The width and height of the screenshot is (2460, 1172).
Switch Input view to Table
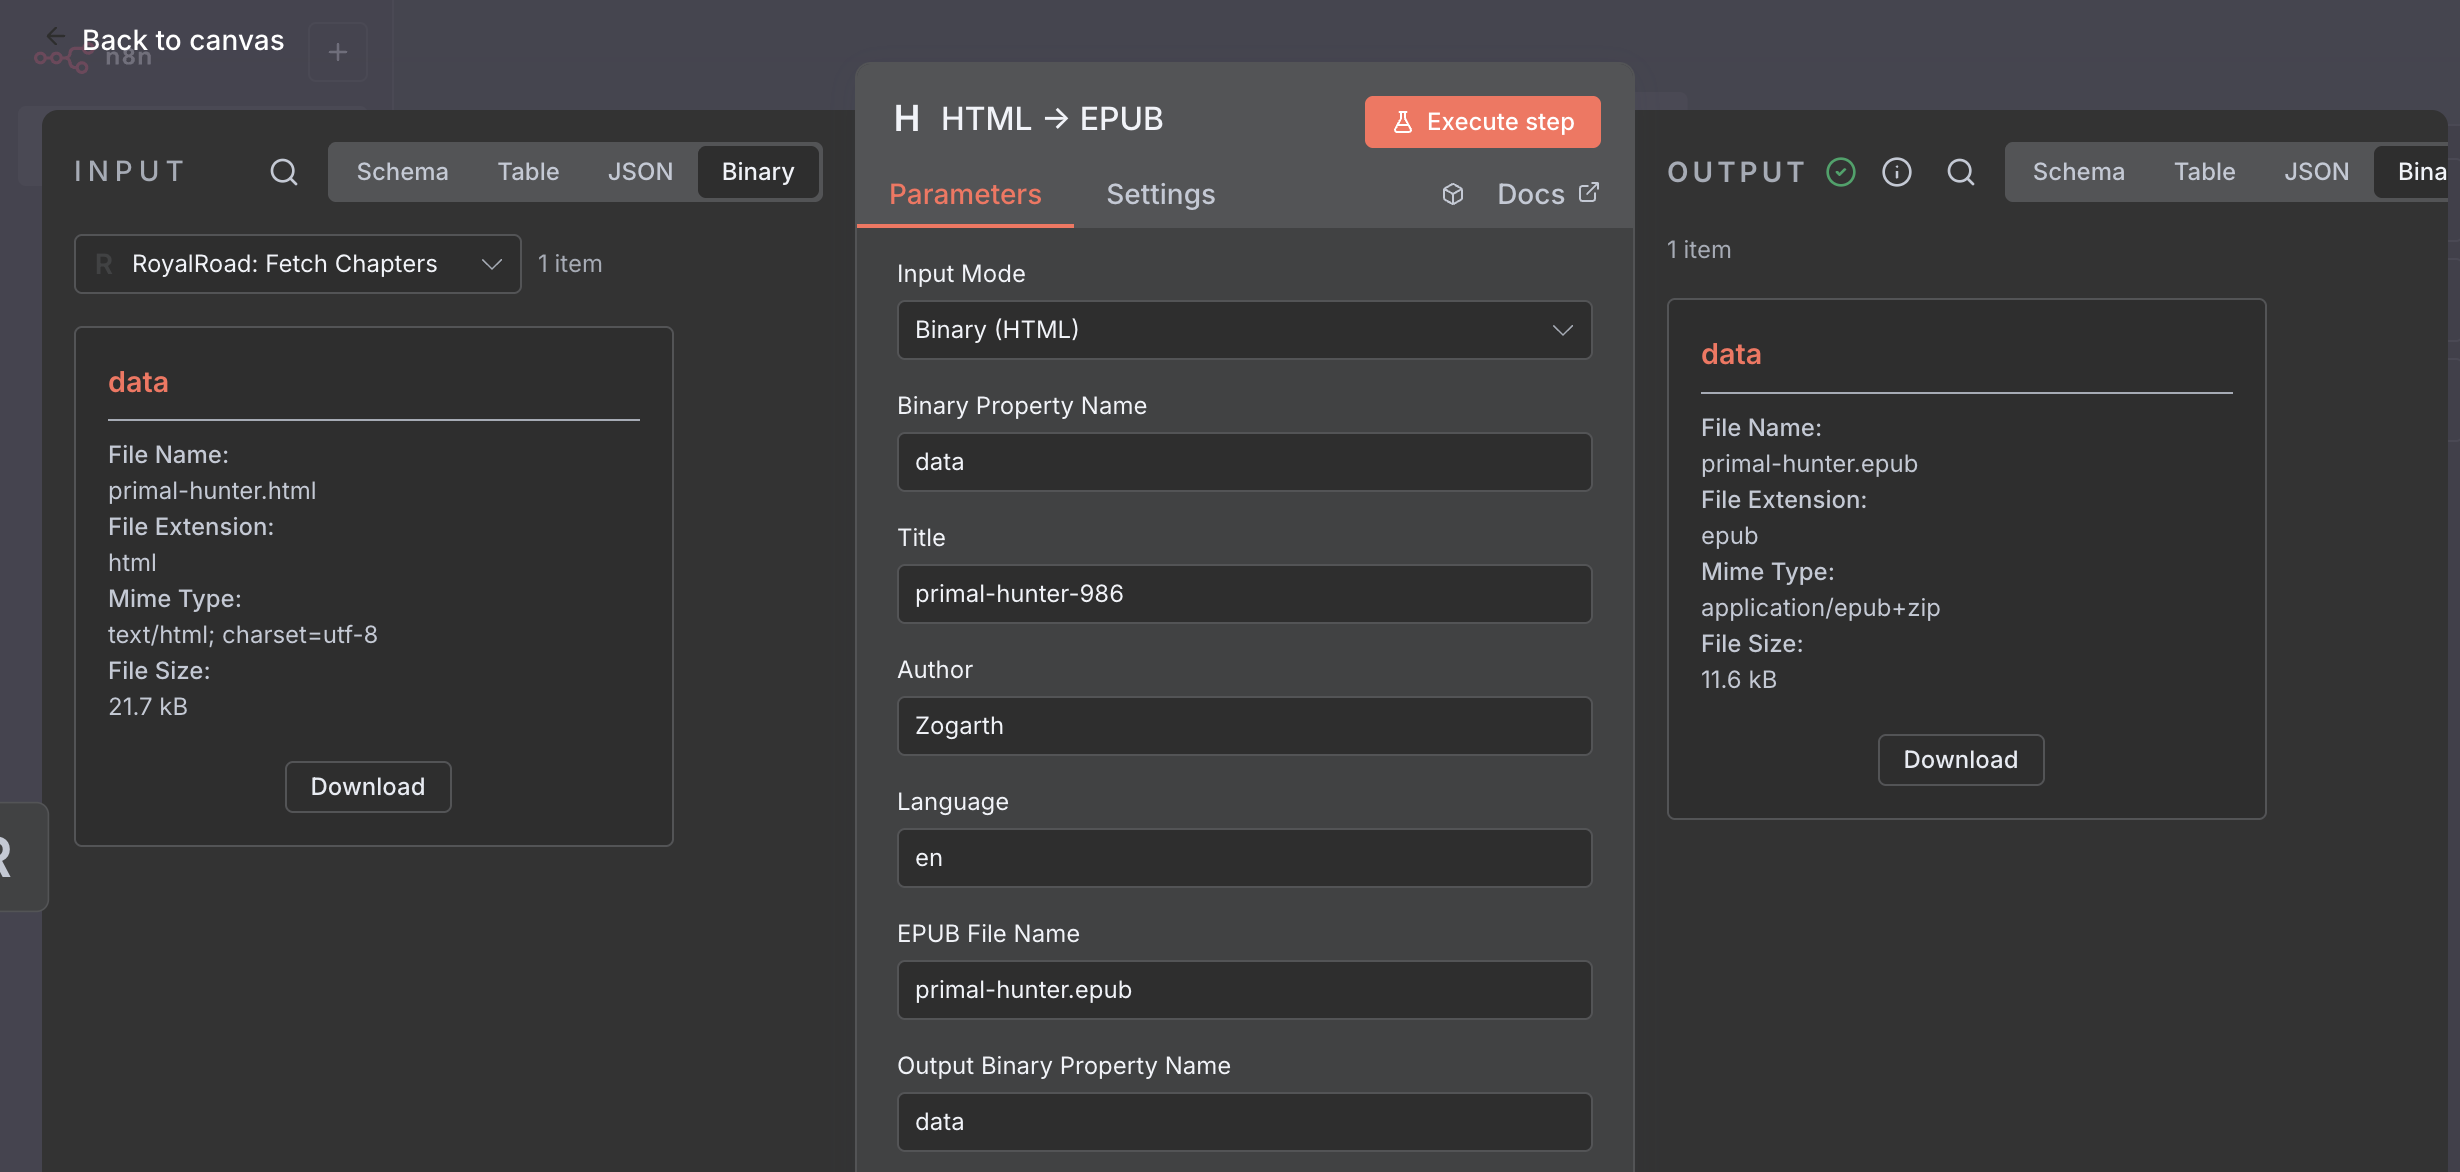[x=528, y=172]
